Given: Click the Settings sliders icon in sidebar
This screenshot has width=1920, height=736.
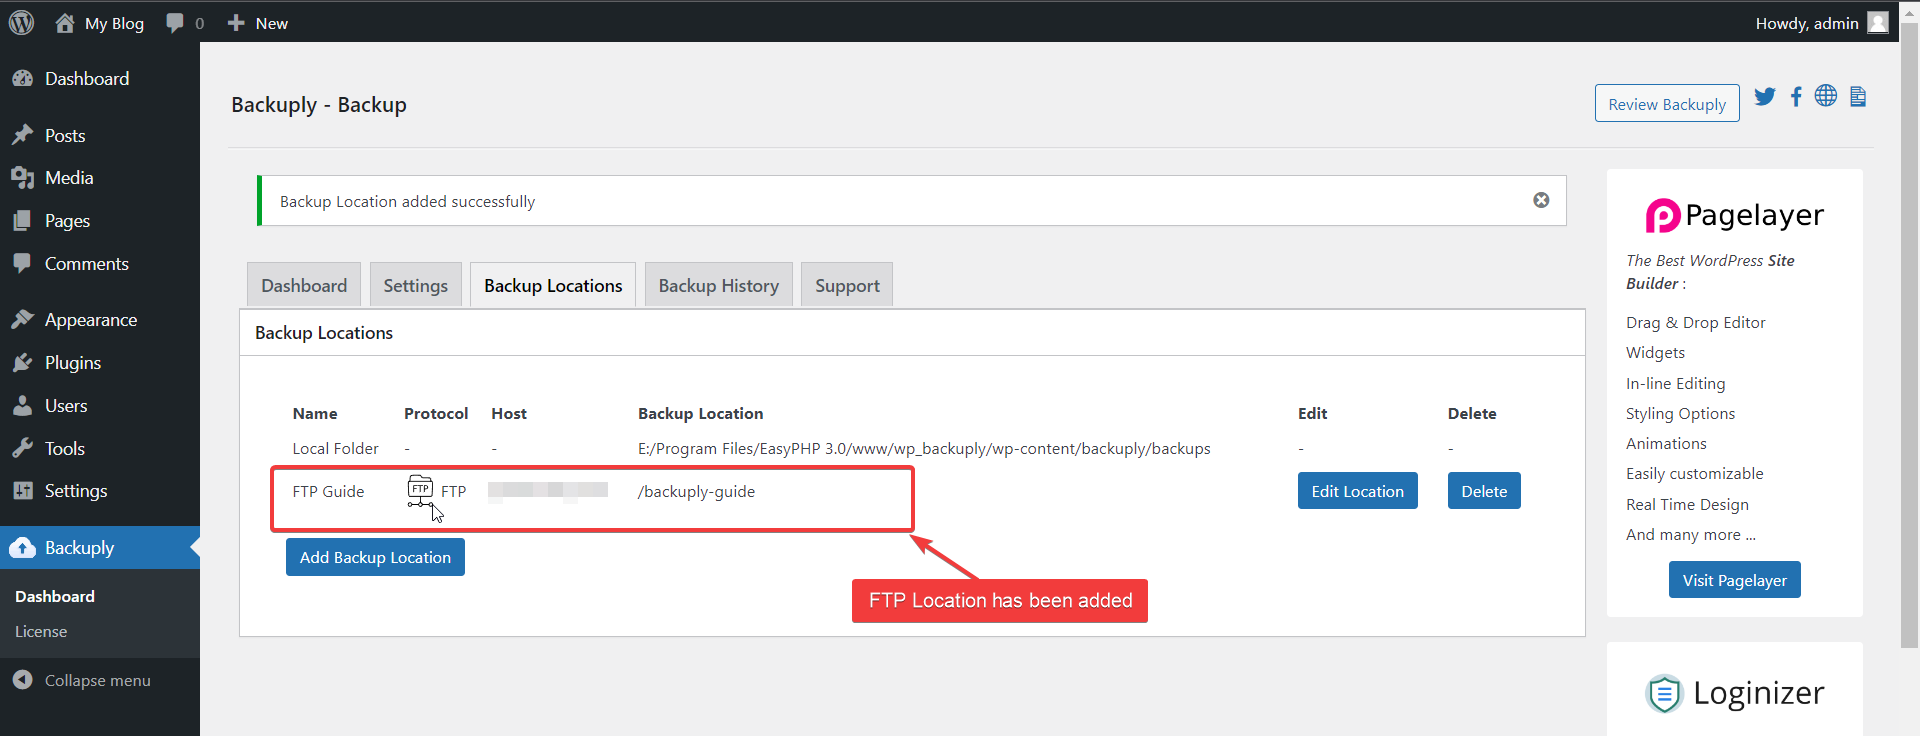Looking at the screenshot, I should [22, 490].
